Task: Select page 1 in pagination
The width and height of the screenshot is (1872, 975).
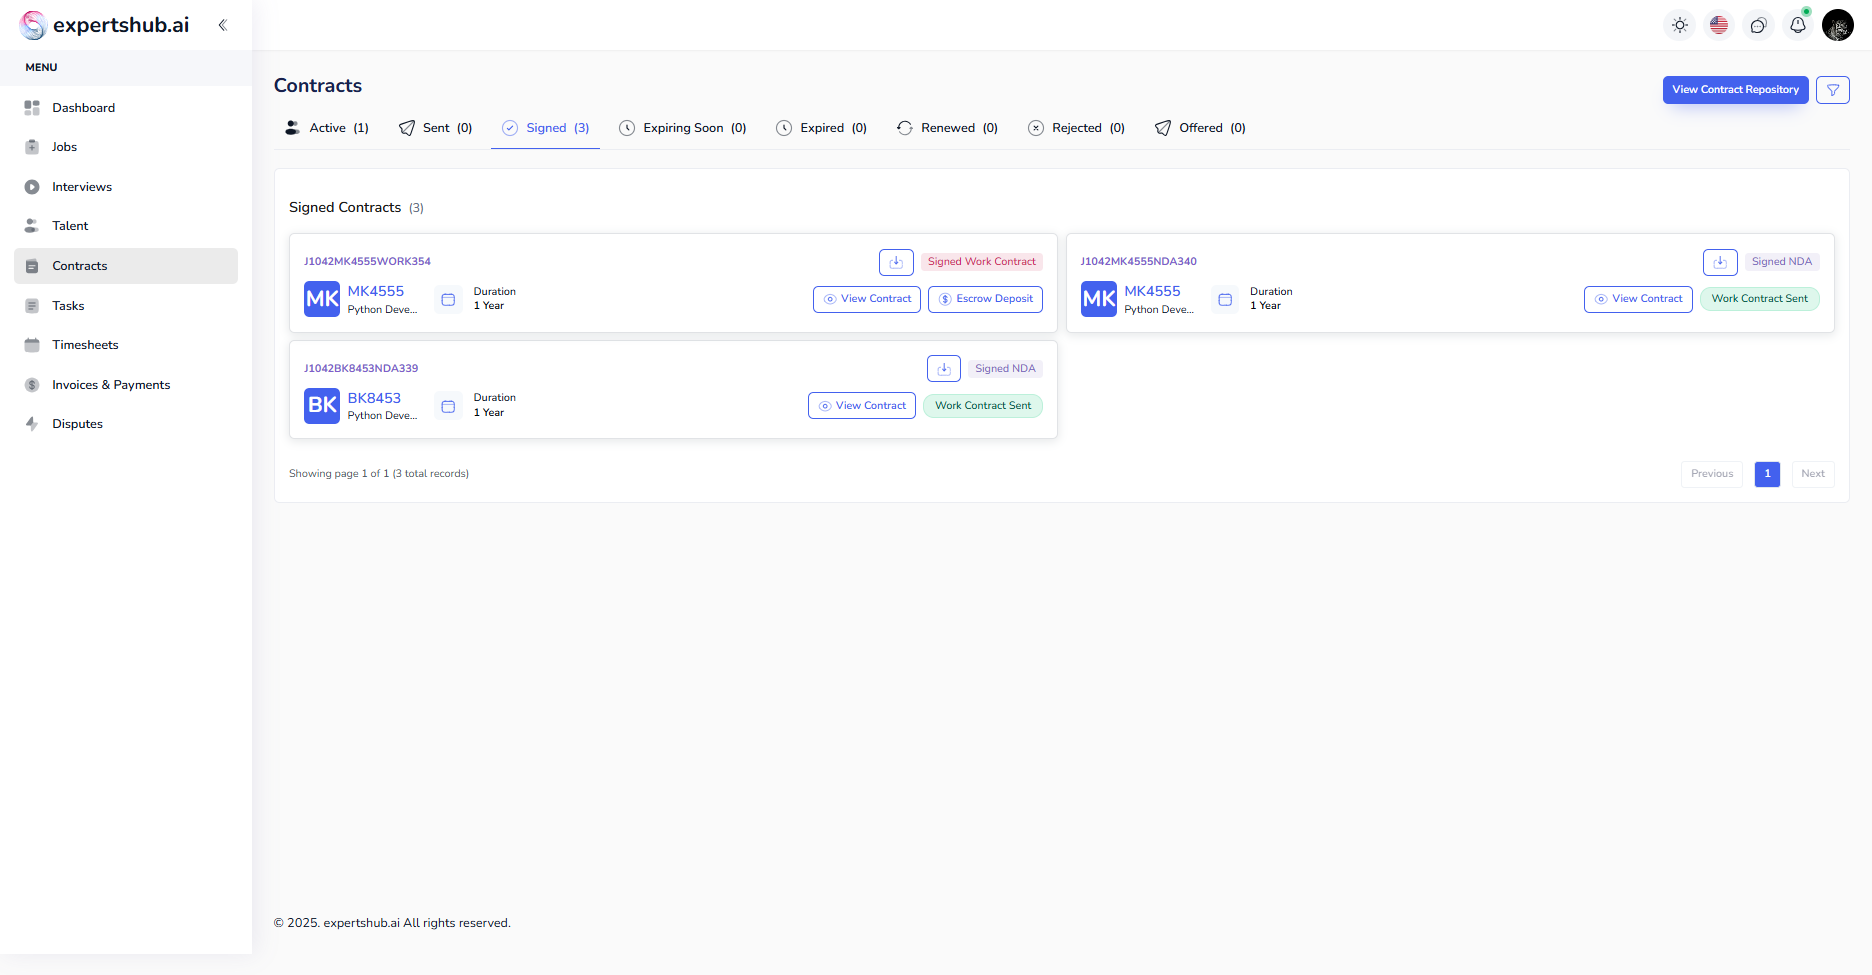Action: [1767, 474]
